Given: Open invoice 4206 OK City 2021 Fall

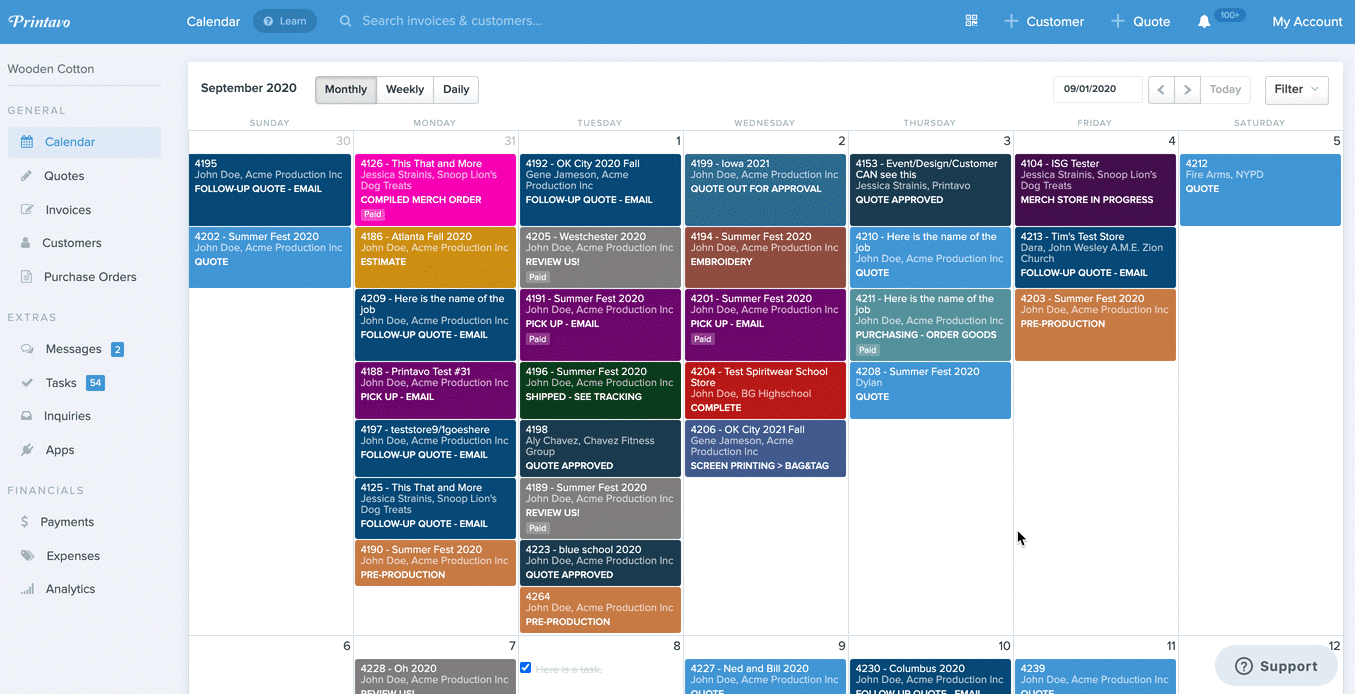Looking at the screenshot, I should point(765,448).
